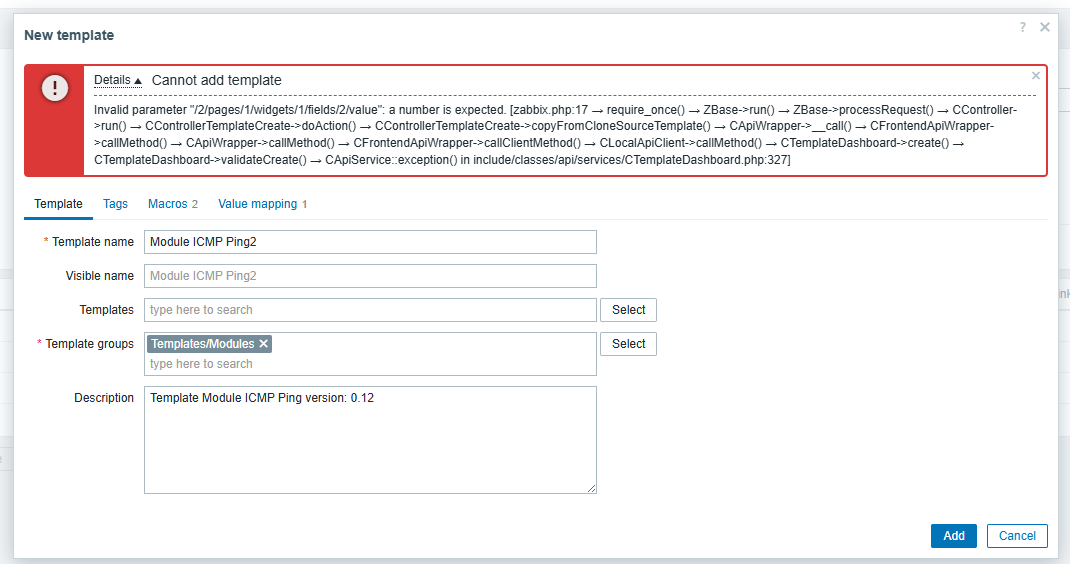The height and width of the screenshot is (564, 1070).
Task: Click inside the Description textarea
Action: coord(371,440)
